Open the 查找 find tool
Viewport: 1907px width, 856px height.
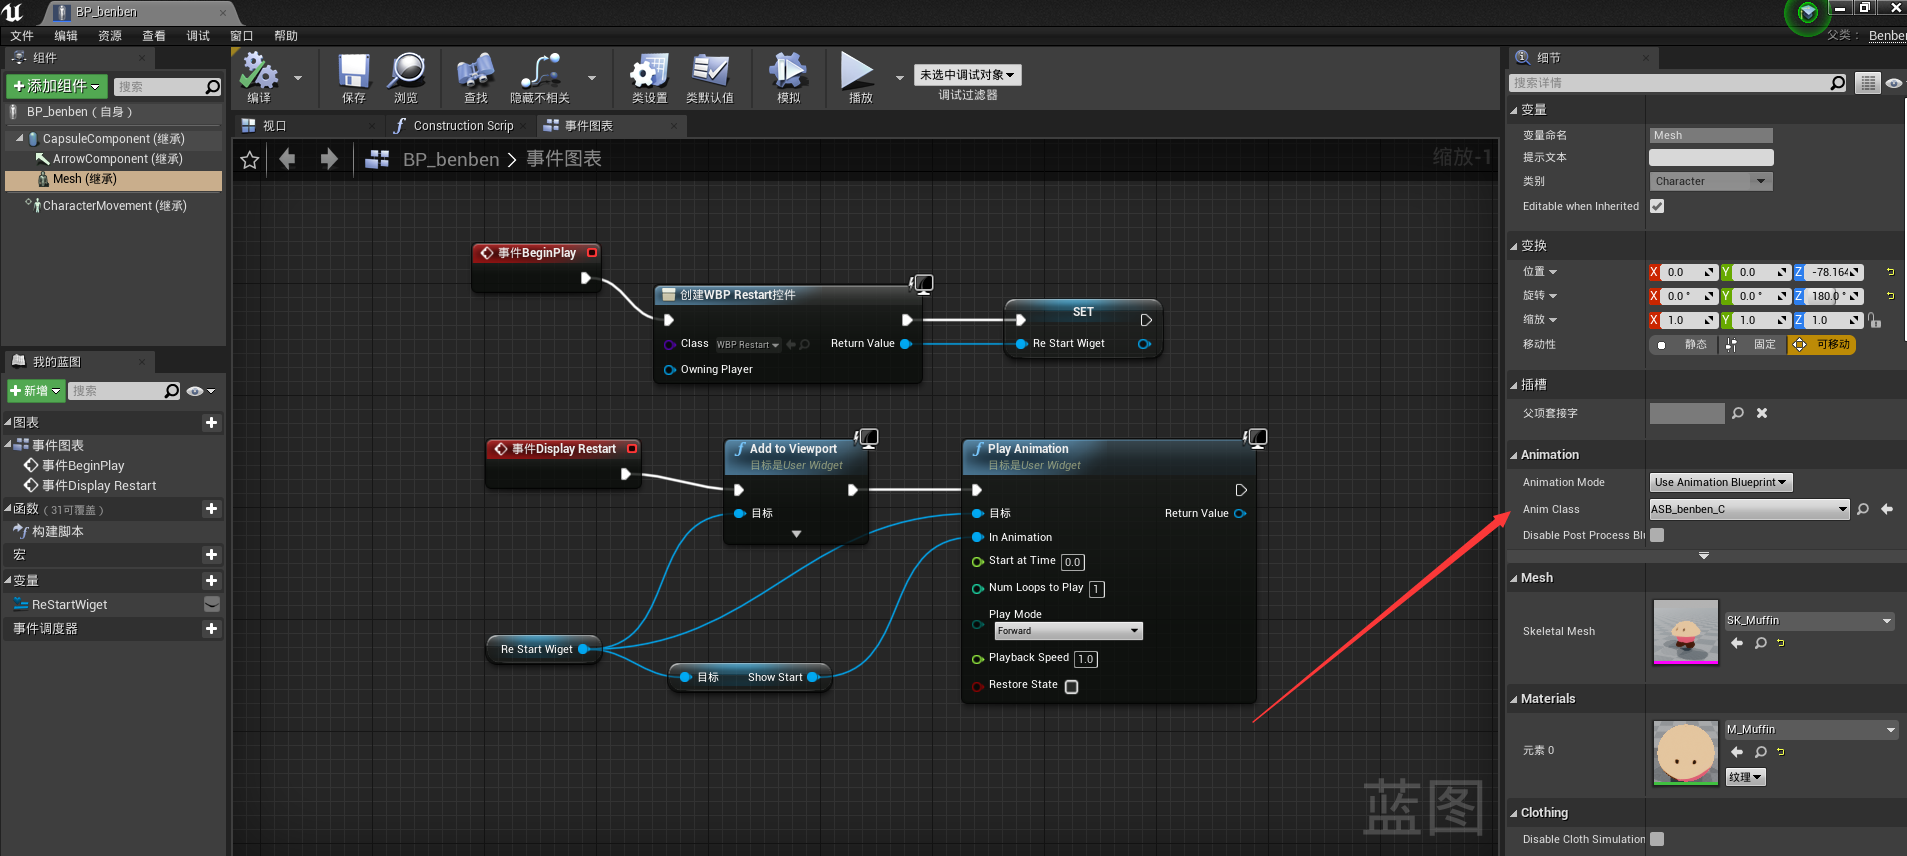coord(476,78)
